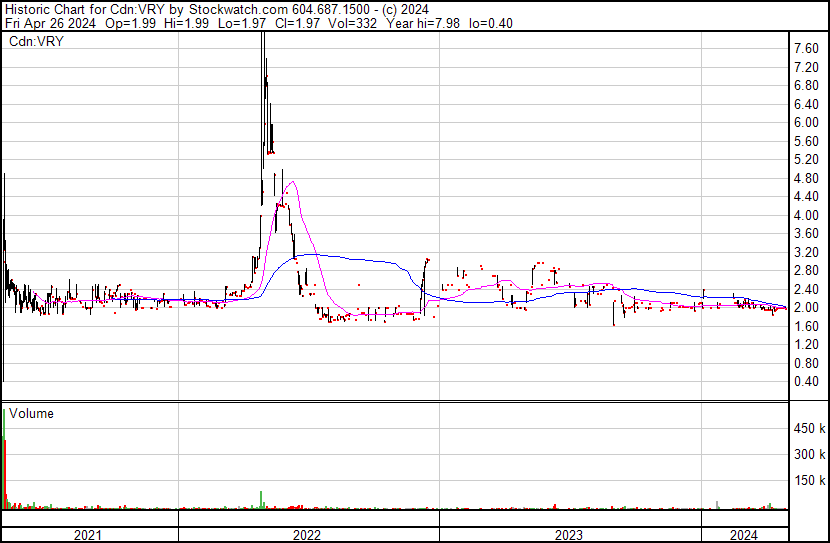Image resolution: width=830 pixels, height=543 pixels.
Task: Click the 'Hi=1.99' high price value
Action: (186, 23)
